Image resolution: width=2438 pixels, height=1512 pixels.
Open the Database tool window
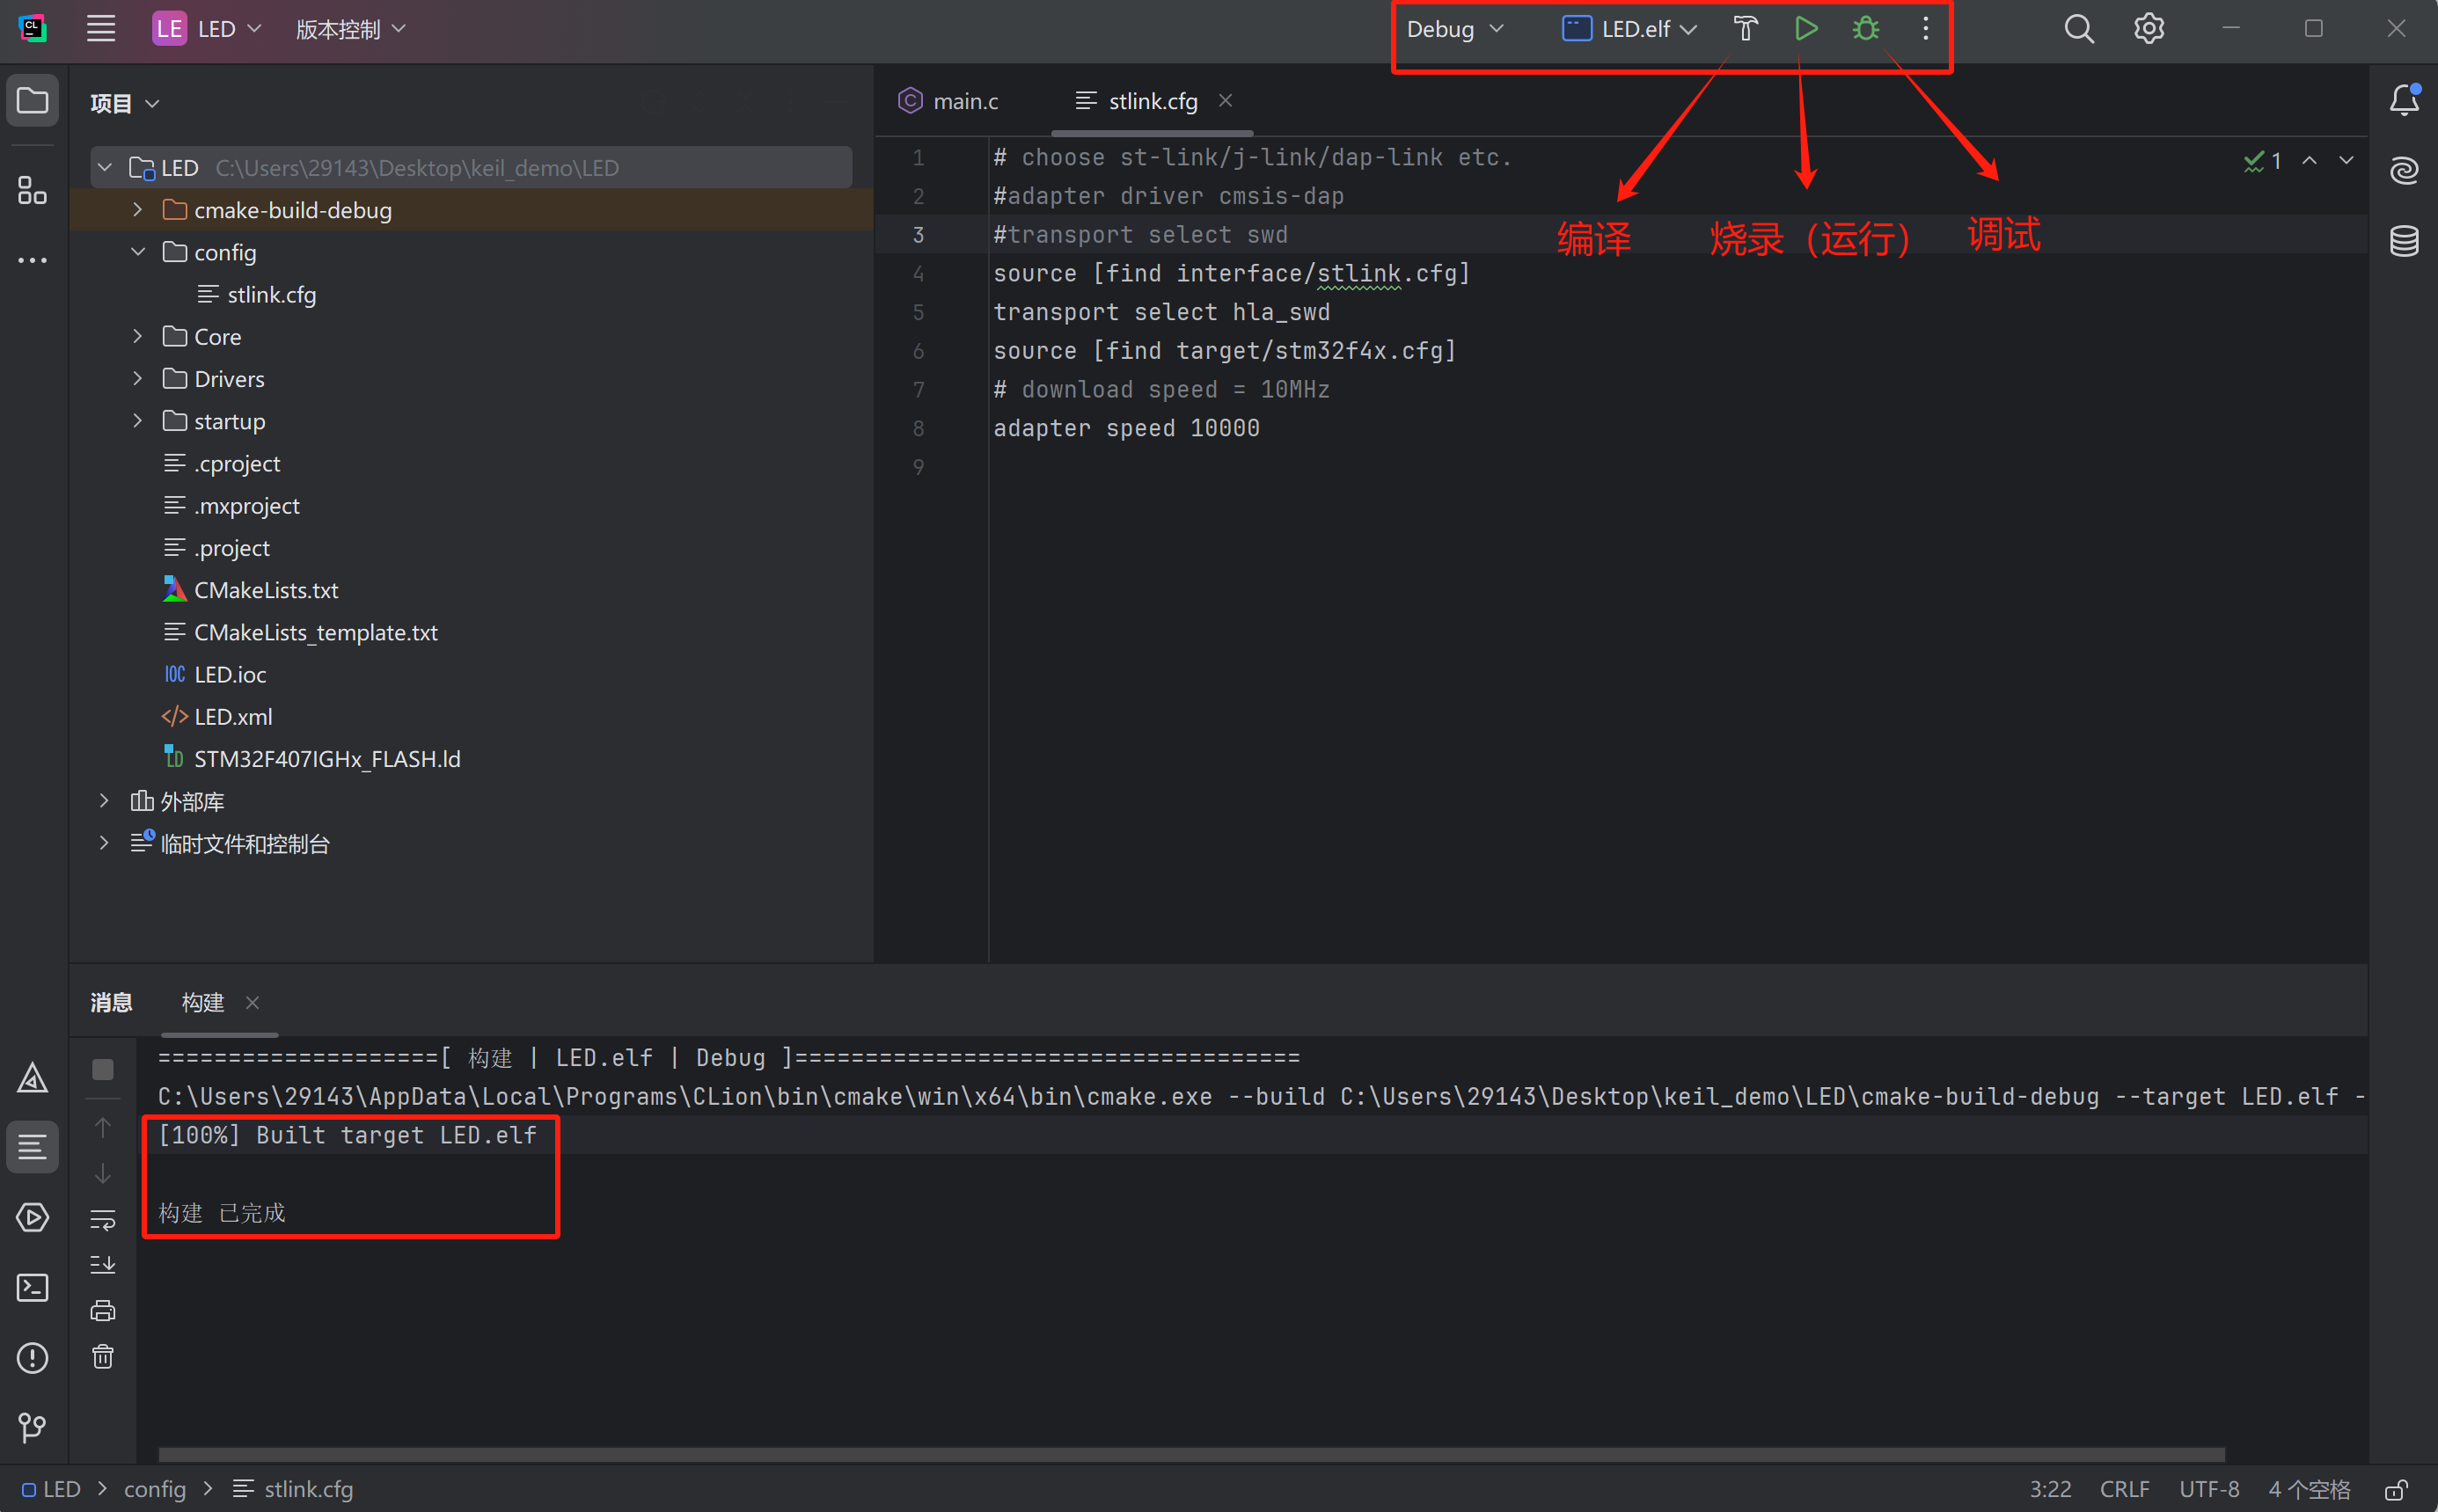2404,241
